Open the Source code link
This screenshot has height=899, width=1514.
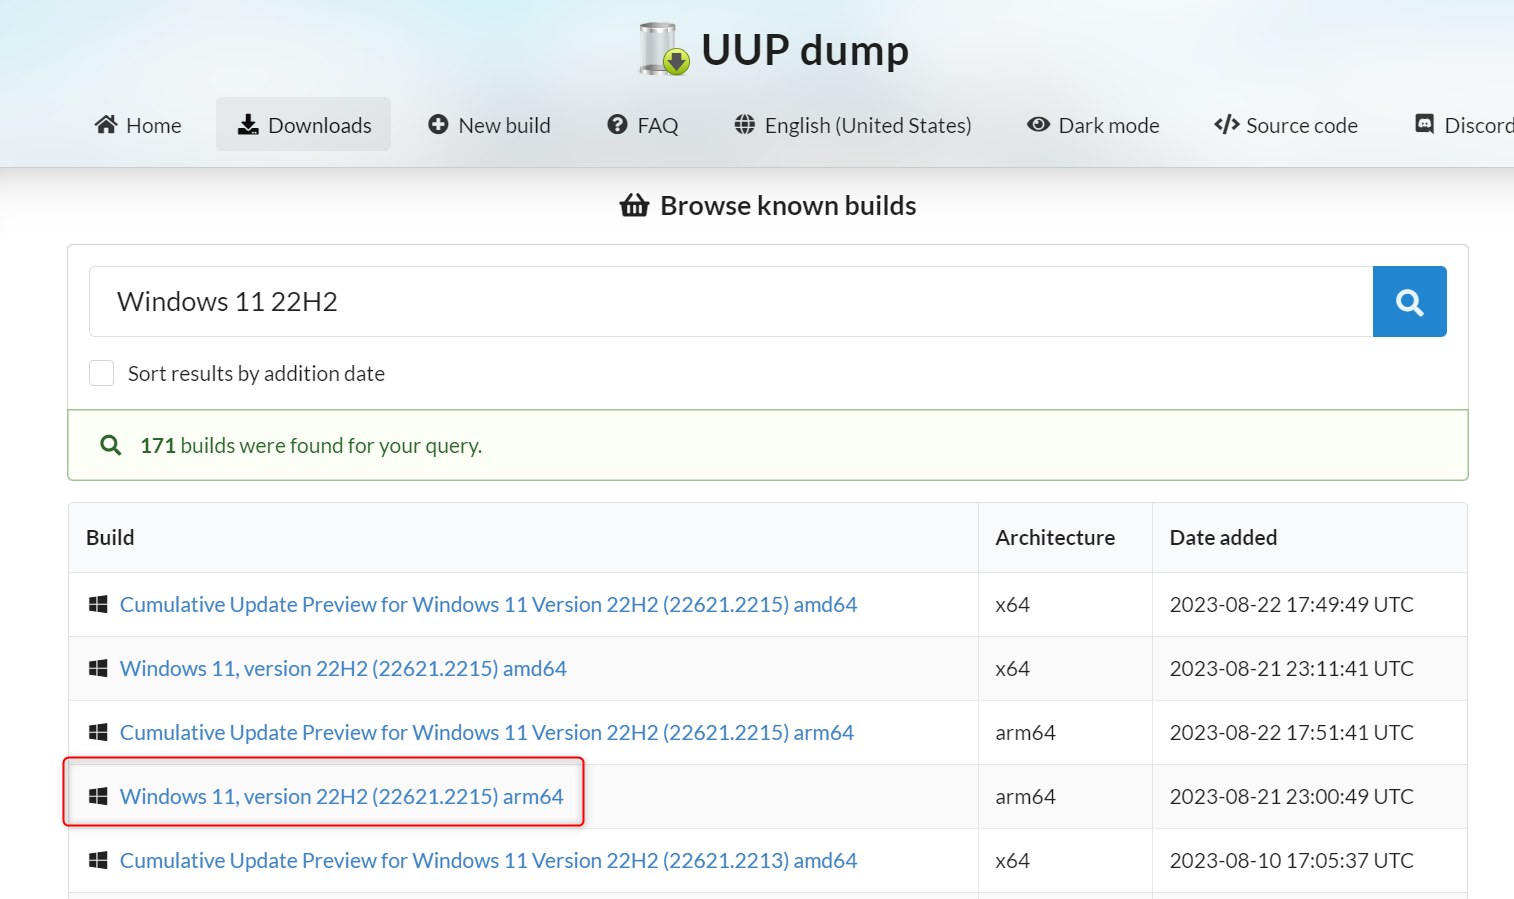tap(1286, 125)
